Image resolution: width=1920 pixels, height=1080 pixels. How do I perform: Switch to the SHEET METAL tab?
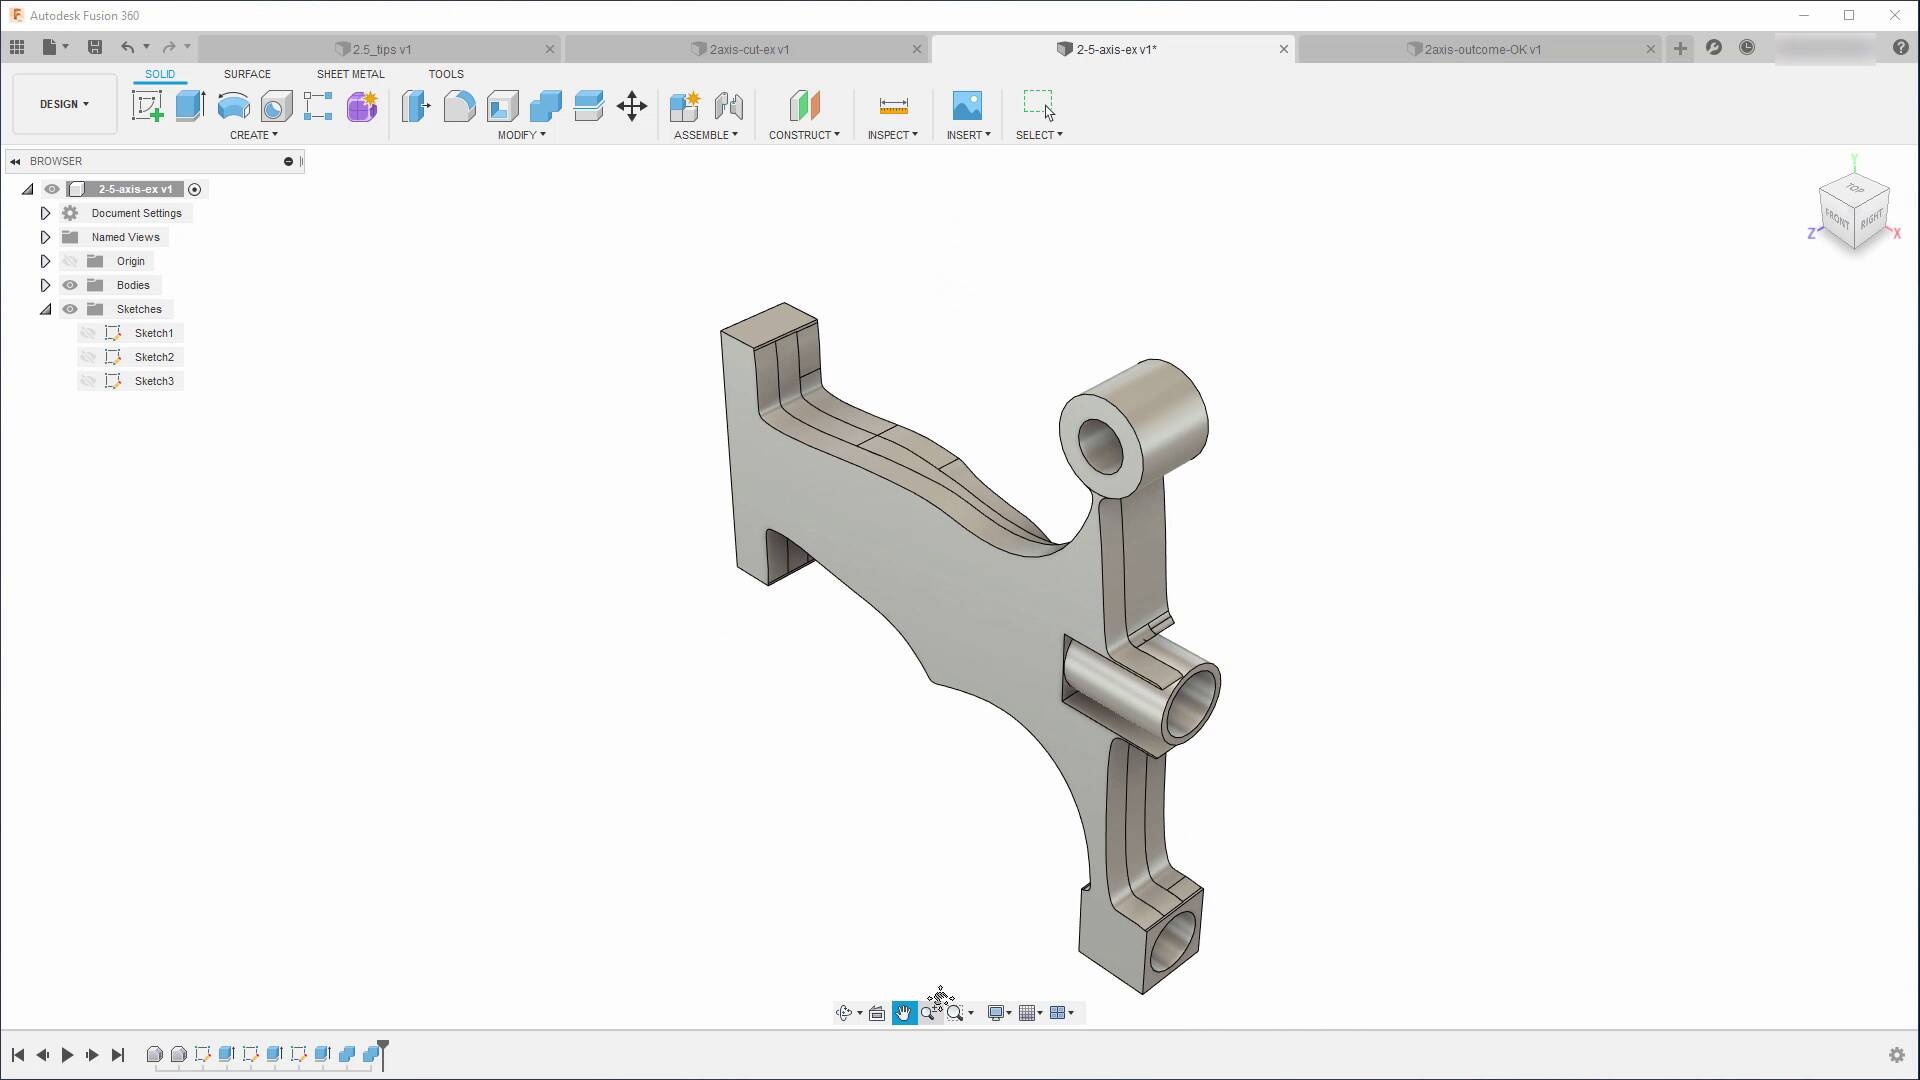coord(350,73)
